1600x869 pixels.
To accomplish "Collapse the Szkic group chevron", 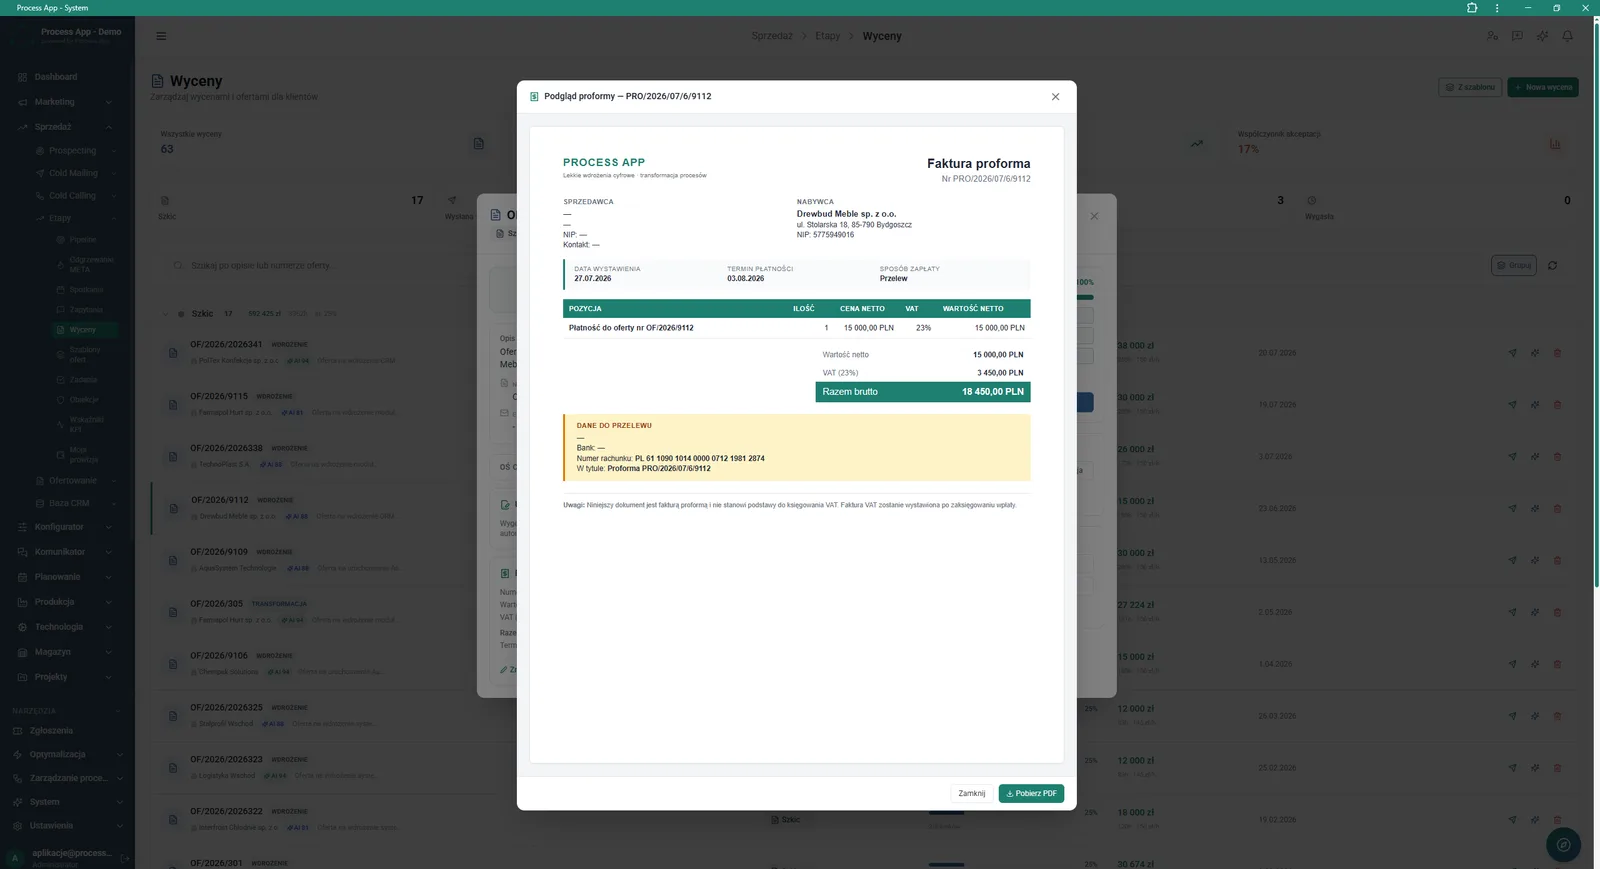I will pyautogui.click(x=166, y=314).
